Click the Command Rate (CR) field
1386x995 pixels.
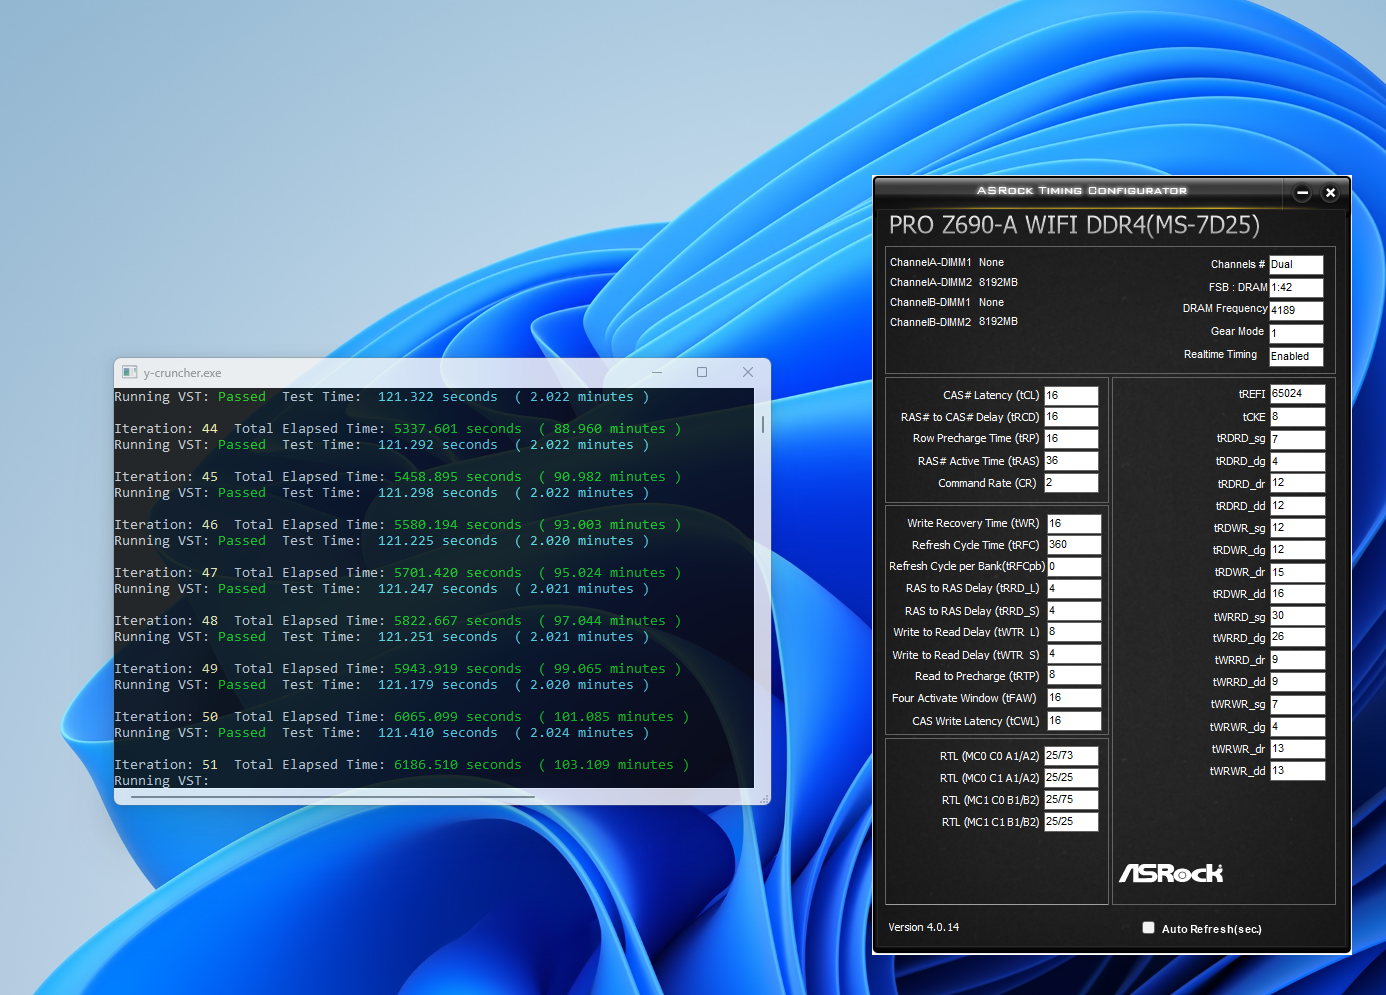click(x=1071, y=483)
